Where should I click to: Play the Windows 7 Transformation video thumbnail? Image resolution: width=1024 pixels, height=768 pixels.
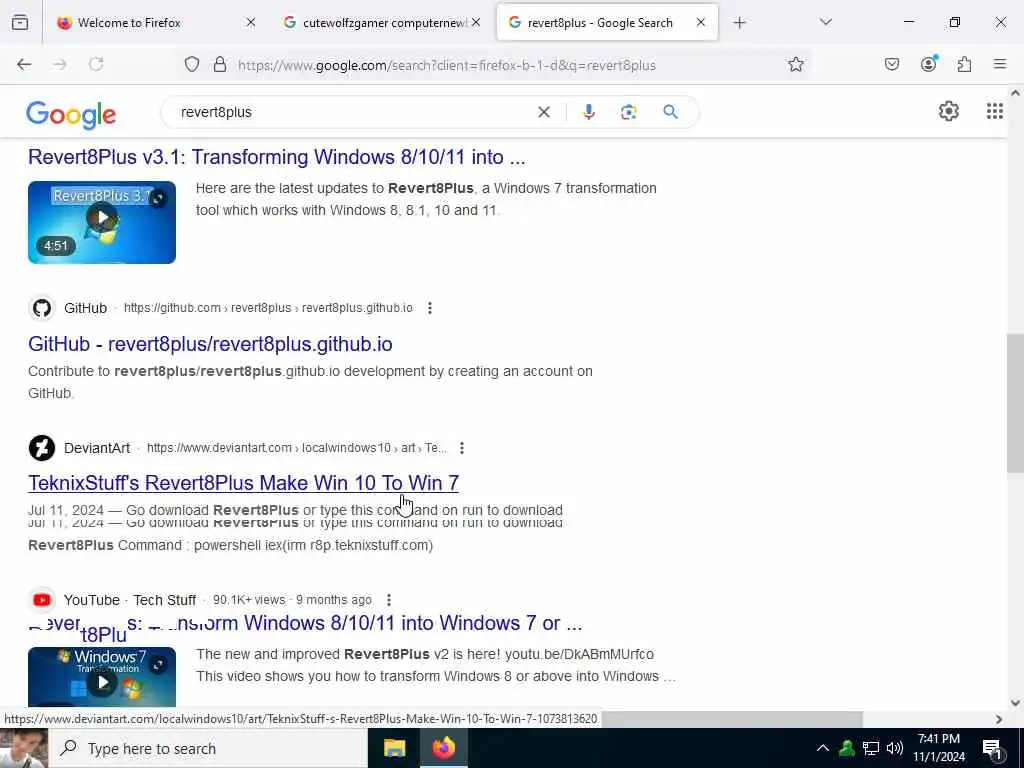point(102,677)
